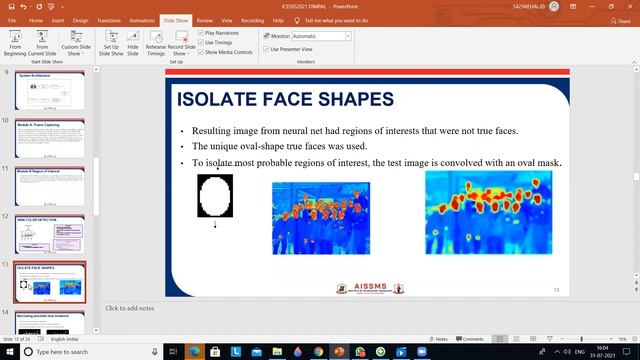Check spelling icon in status bar
The height and width of the screenshot is (360, 640).
(x=41, y=339)
